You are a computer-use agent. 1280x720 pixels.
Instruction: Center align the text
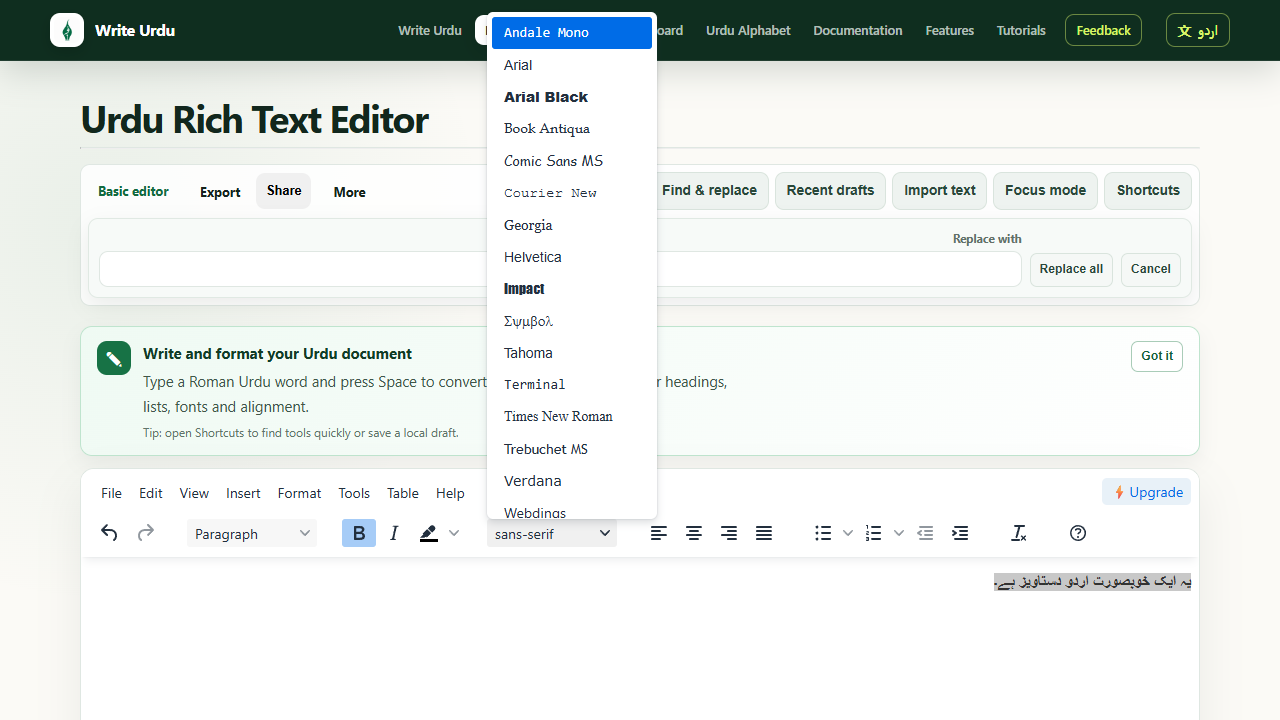(694, 533)
